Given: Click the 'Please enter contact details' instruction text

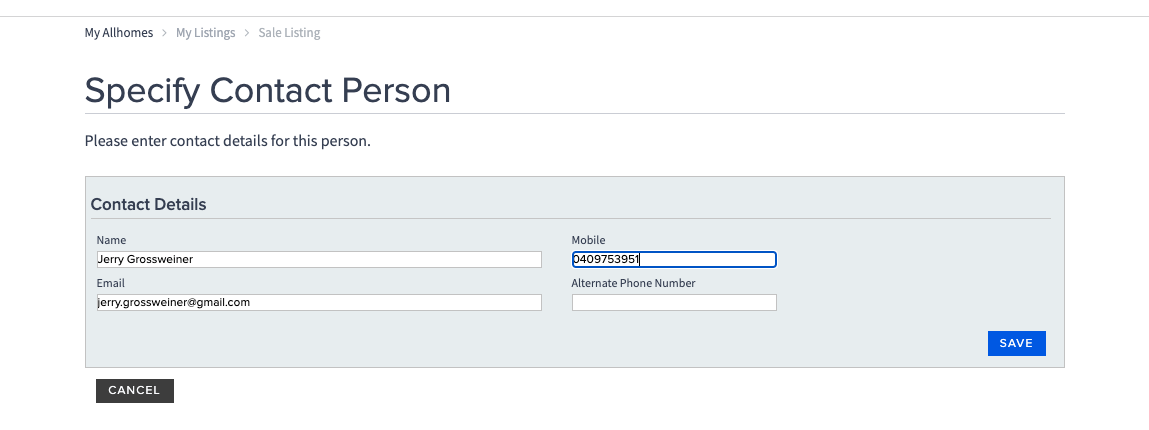Looking at the screenshot, I should [227, 141].
